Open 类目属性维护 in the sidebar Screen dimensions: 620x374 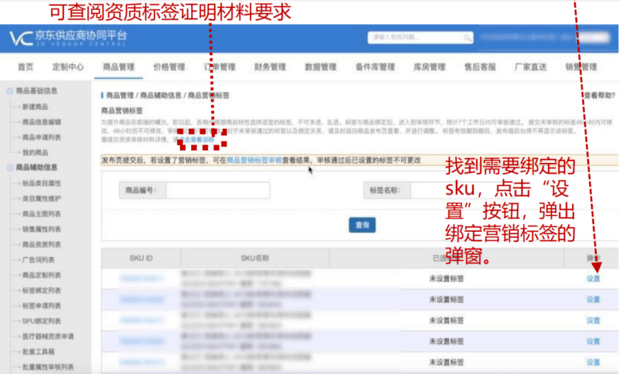[x=42, y=198]
